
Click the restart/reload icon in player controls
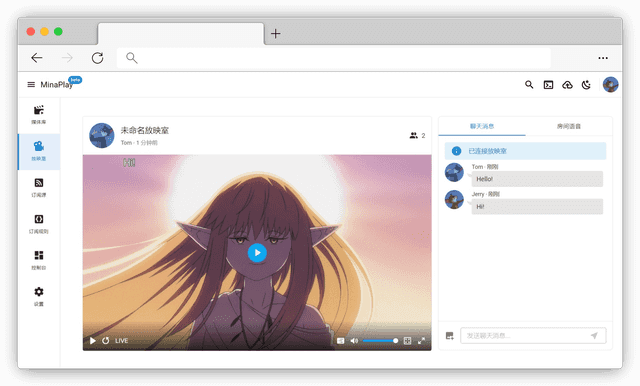coord(106,340)
